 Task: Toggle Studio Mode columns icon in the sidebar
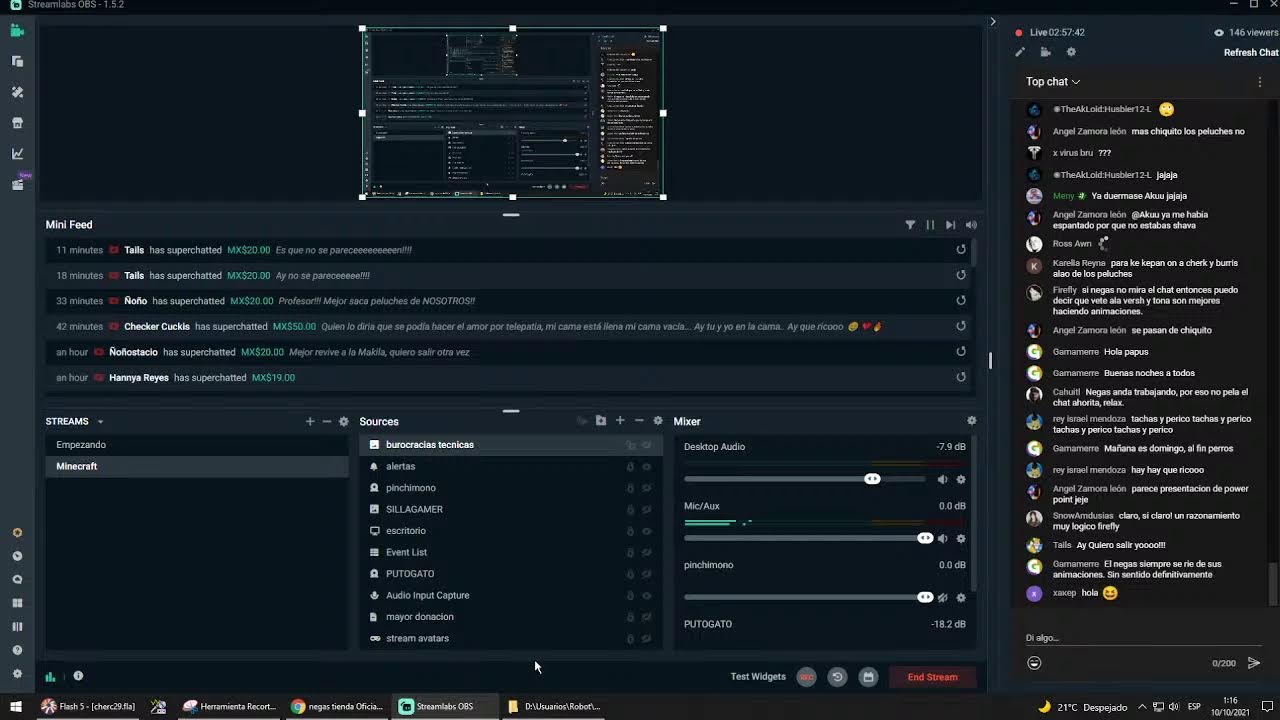pyautogui.click(x=17, y=627)
